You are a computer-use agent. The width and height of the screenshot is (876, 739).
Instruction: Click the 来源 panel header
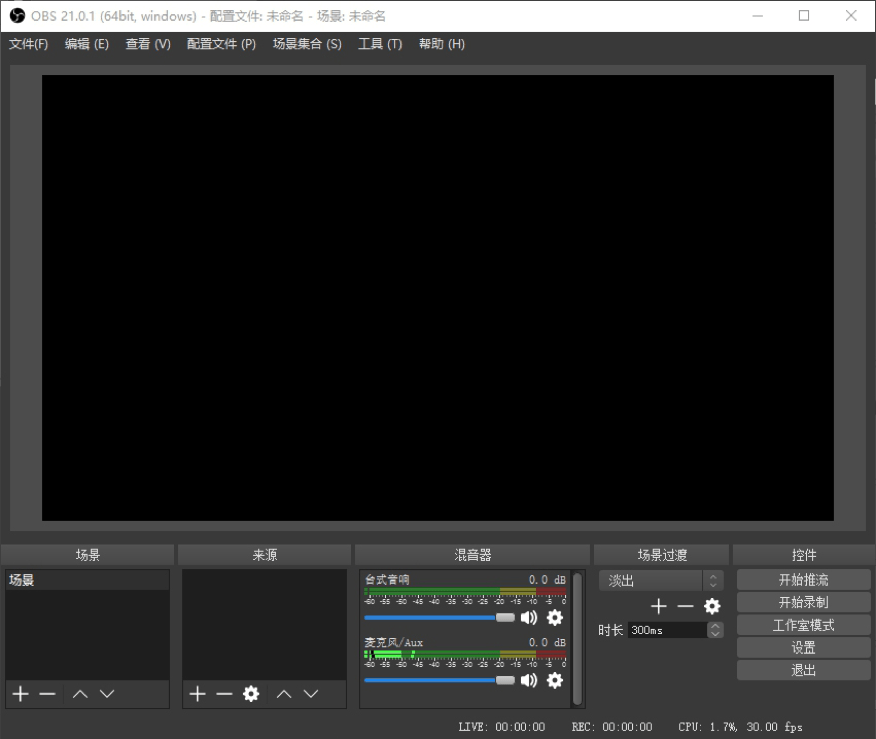264,555
